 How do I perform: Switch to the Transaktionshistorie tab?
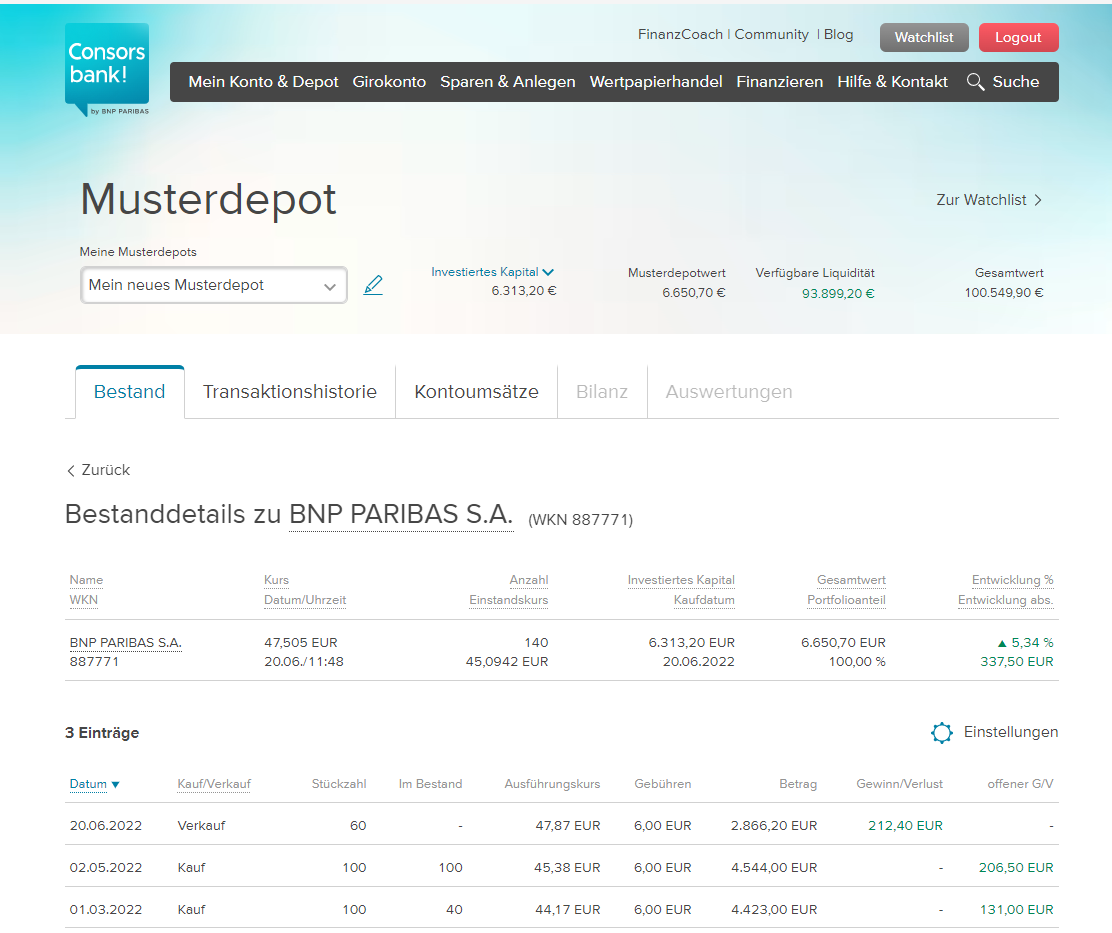tap(290, 392)
